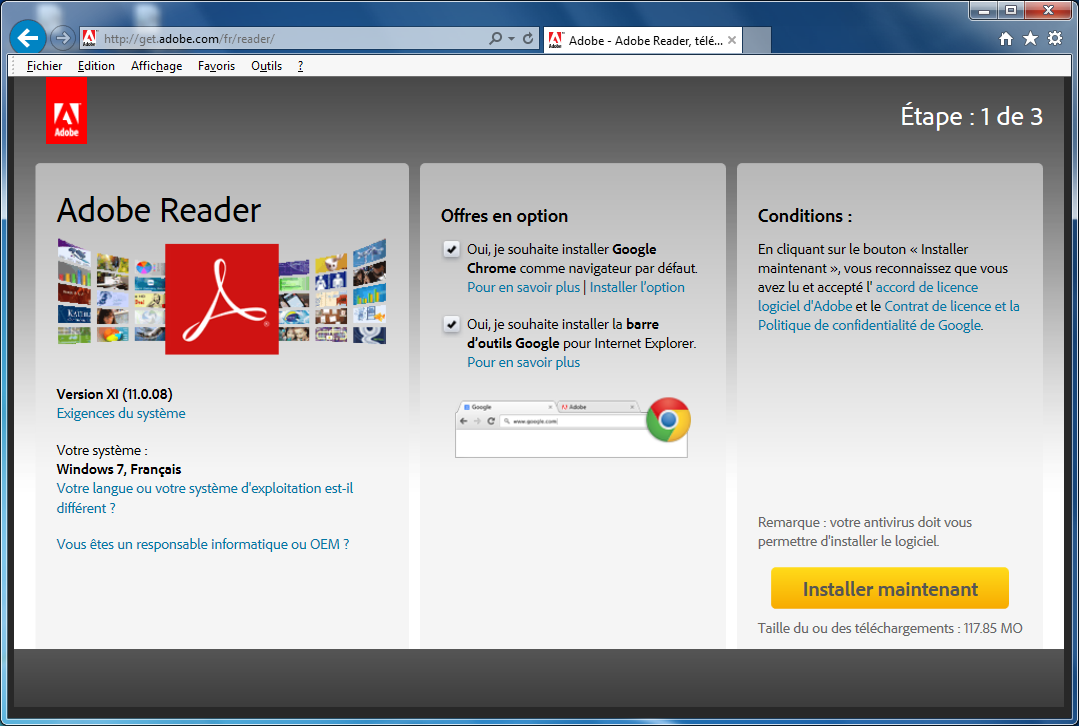Minimize the browser window
Screen dimensions: 1079x726
coord(984,10)
